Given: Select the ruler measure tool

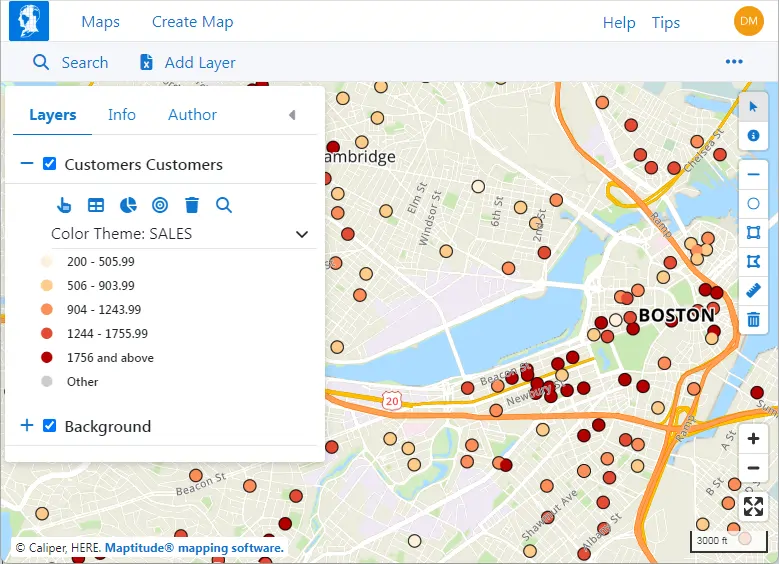Looking at the screenshot, I should click(x=754, y=290).
